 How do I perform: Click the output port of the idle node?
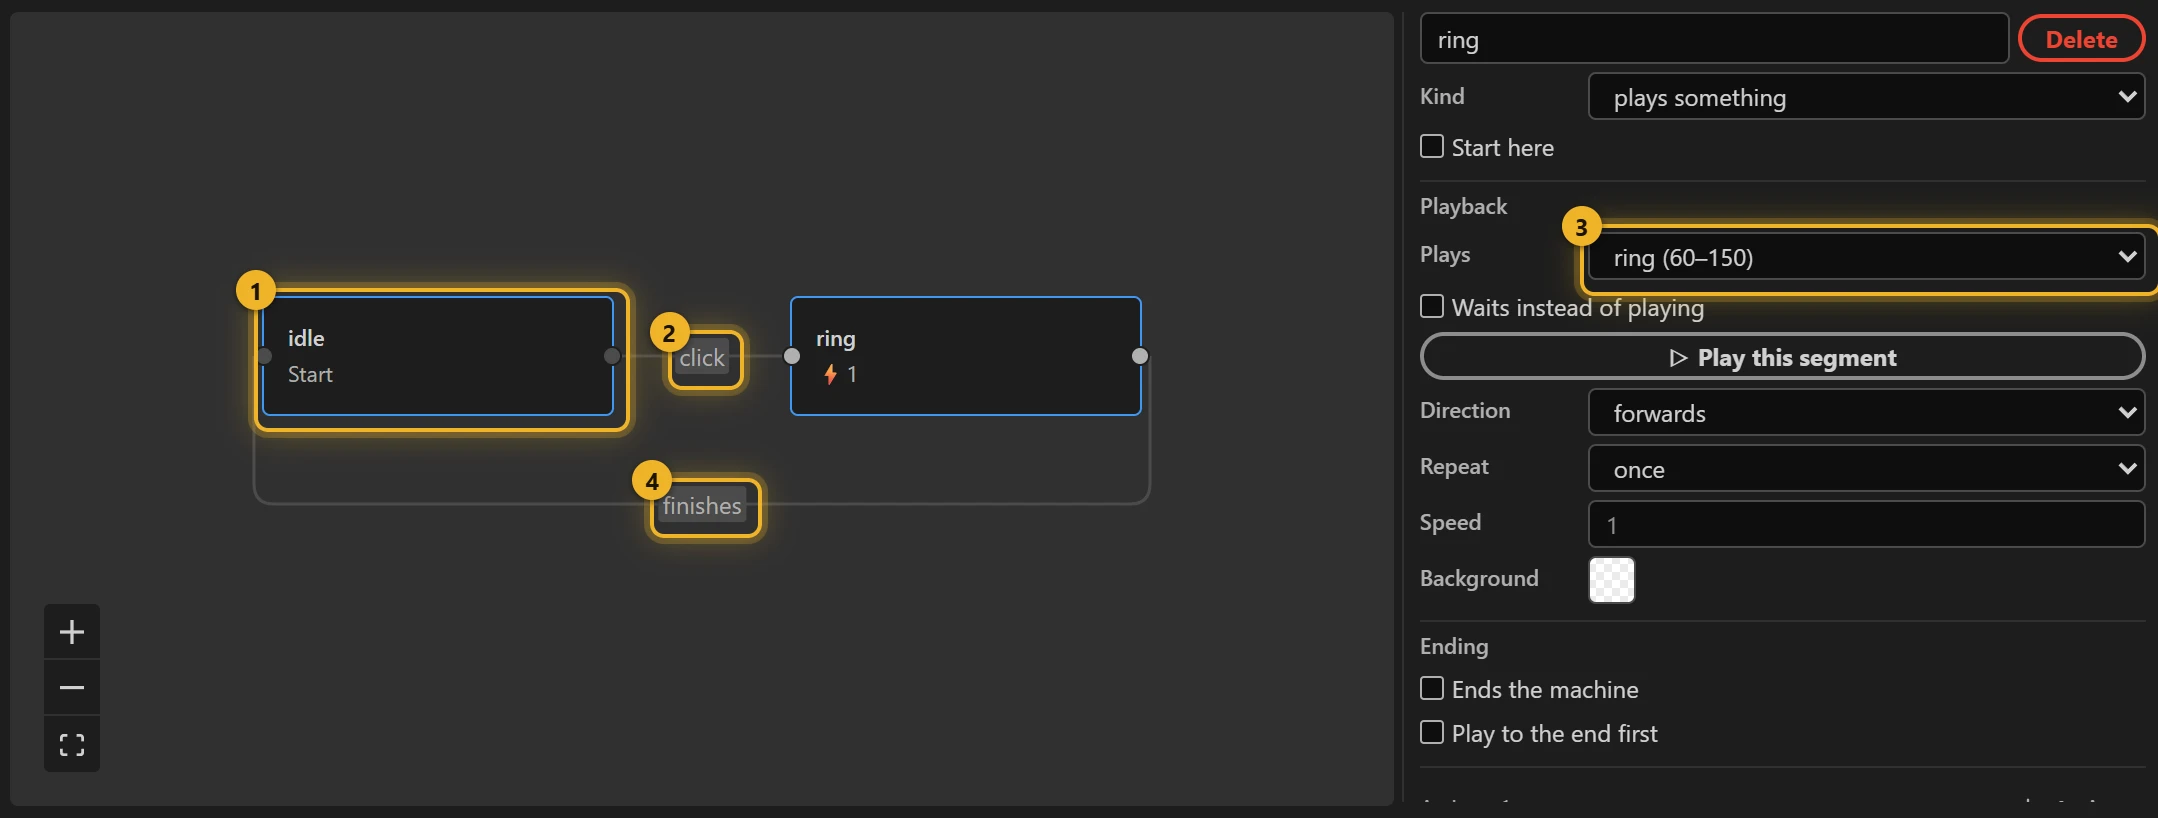612,356
